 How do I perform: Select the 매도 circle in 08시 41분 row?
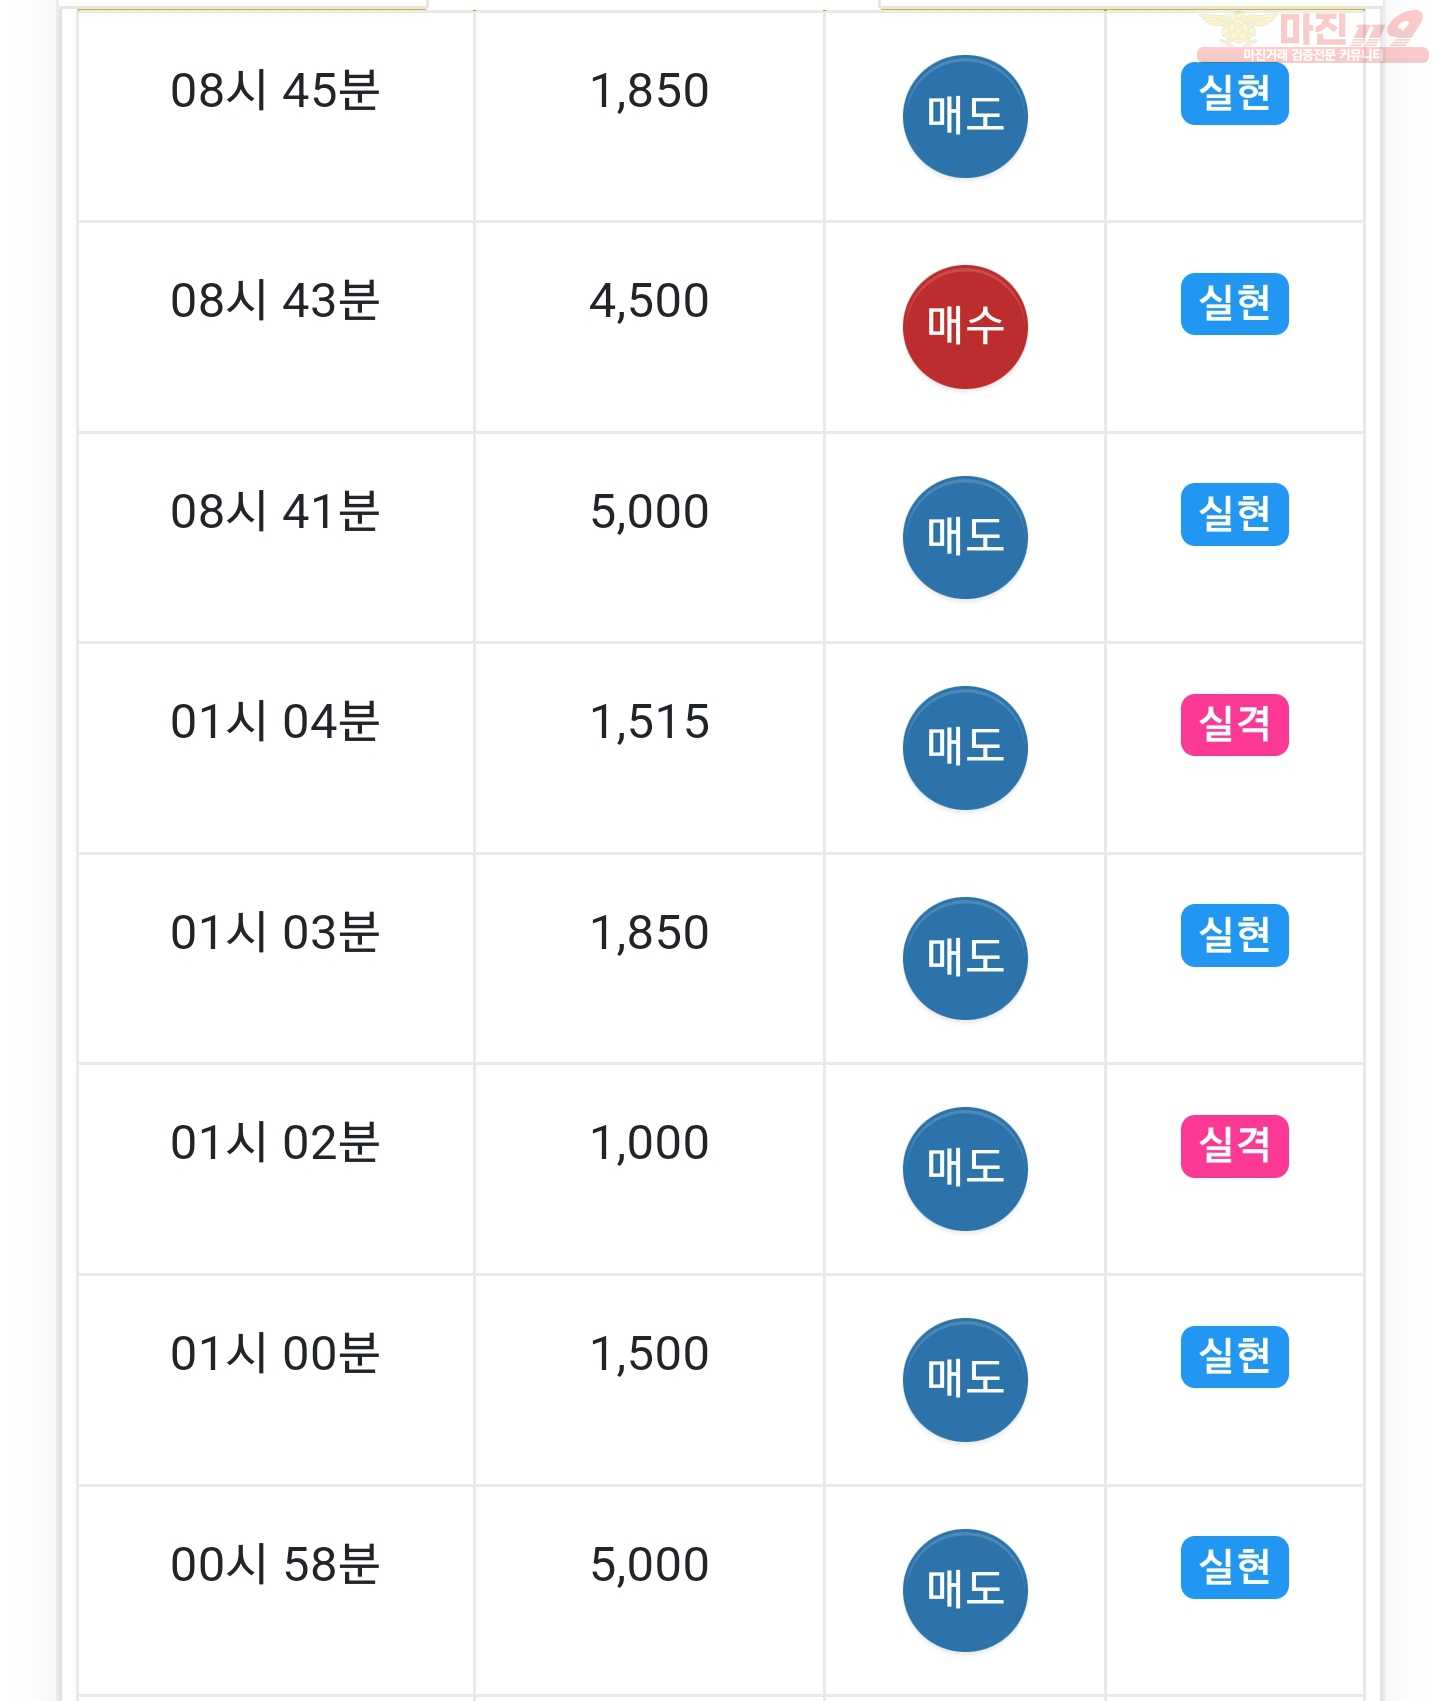point(965,537)
